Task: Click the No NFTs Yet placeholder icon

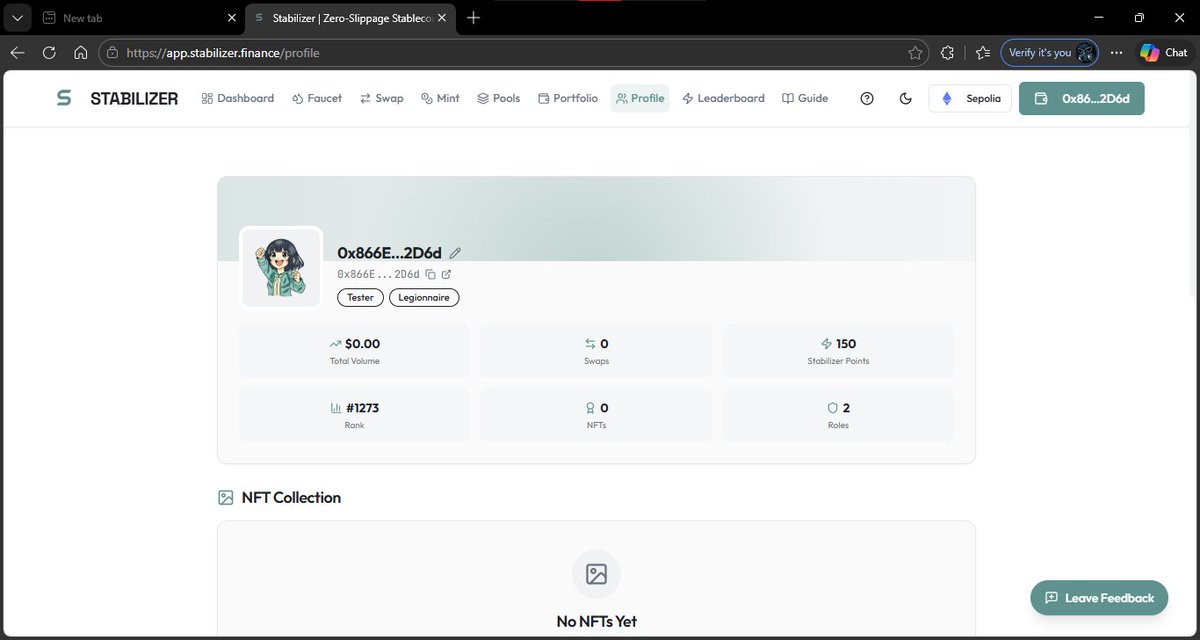Action: click(x=596, y=574)
